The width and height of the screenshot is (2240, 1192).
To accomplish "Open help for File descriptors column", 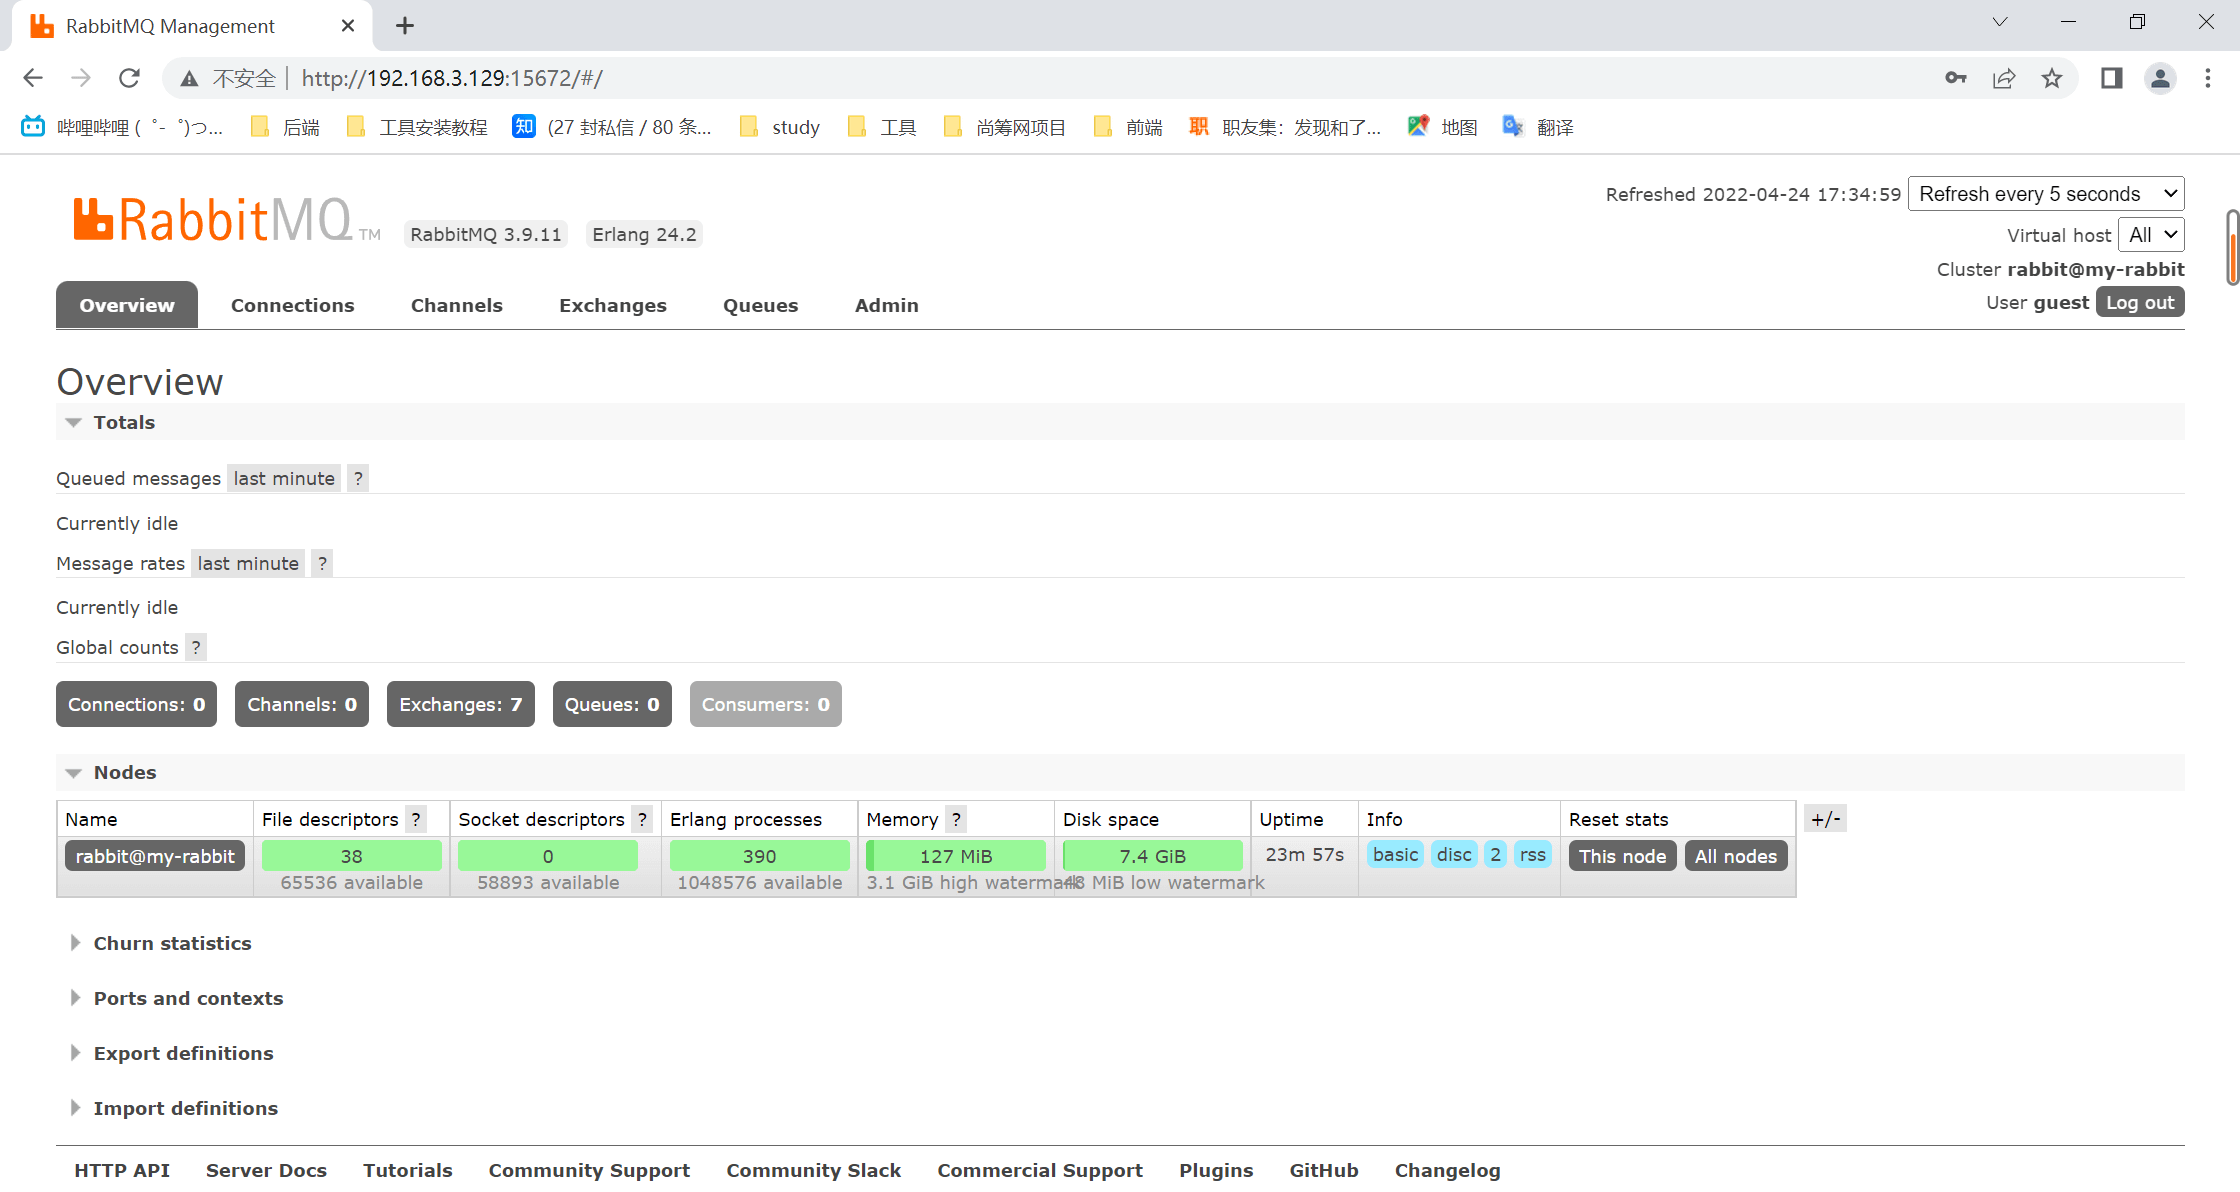I will (x=416, y=819).
